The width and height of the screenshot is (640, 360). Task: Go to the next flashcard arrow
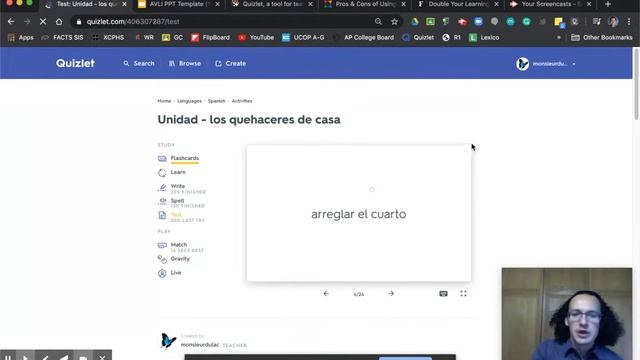pos(391,293)
